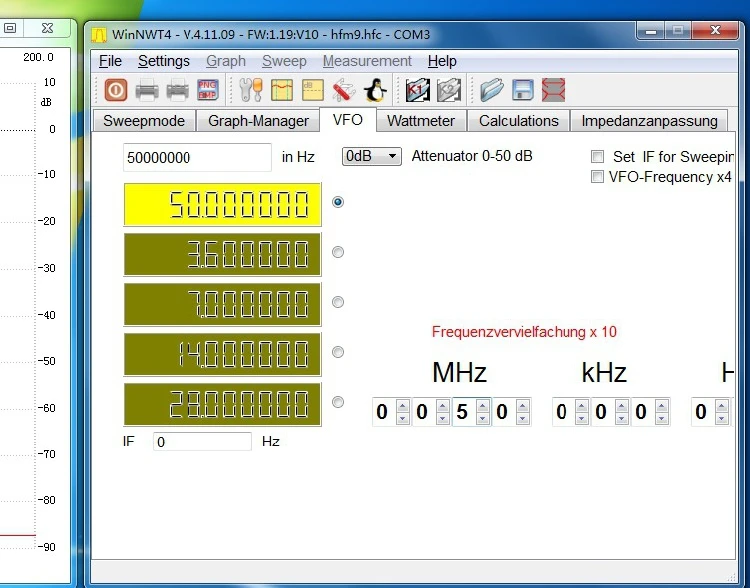
Task: Increase the second MHz digit spinner
Action: 443,406
